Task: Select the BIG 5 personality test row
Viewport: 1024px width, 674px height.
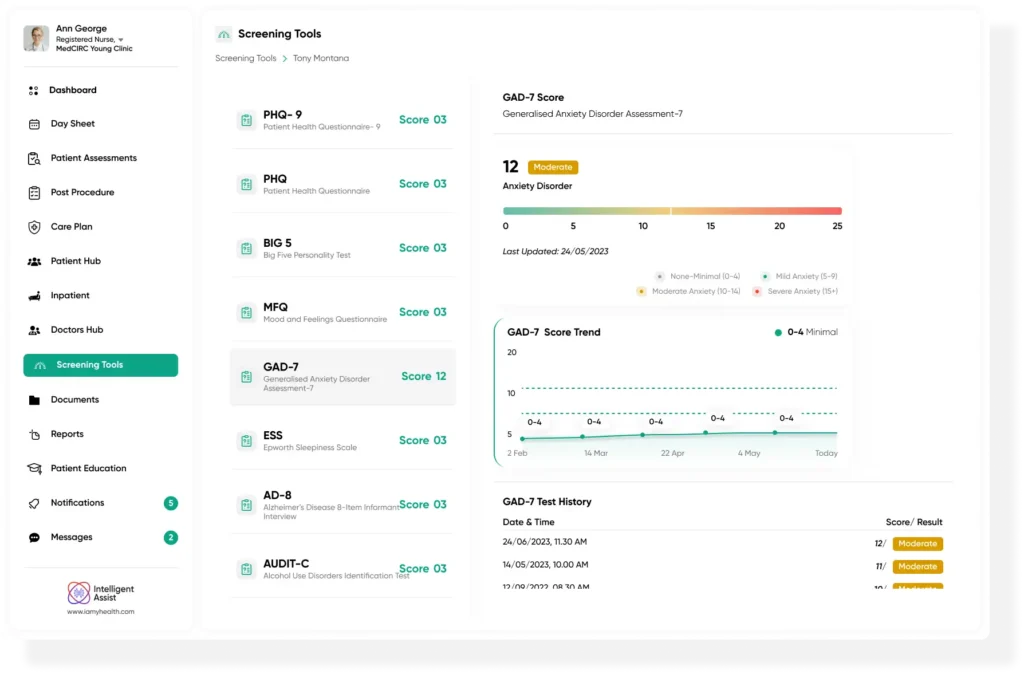Action: [342, 248]
